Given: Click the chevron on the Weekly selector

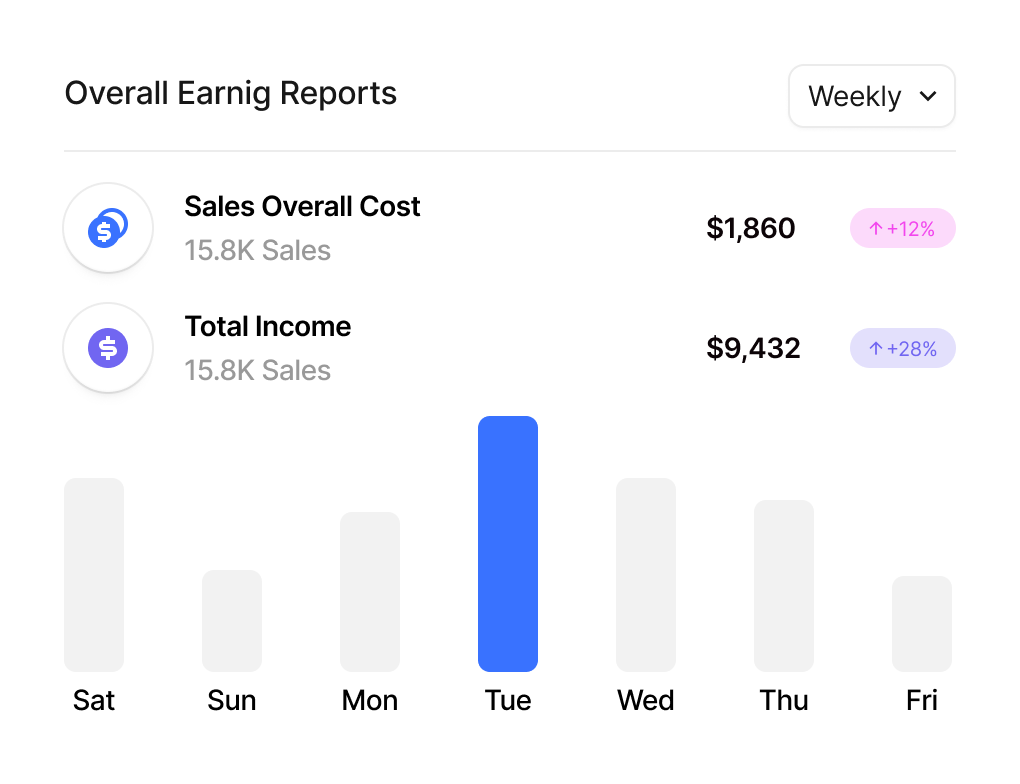Looking at the screenshot, I should tap(929, 96).
